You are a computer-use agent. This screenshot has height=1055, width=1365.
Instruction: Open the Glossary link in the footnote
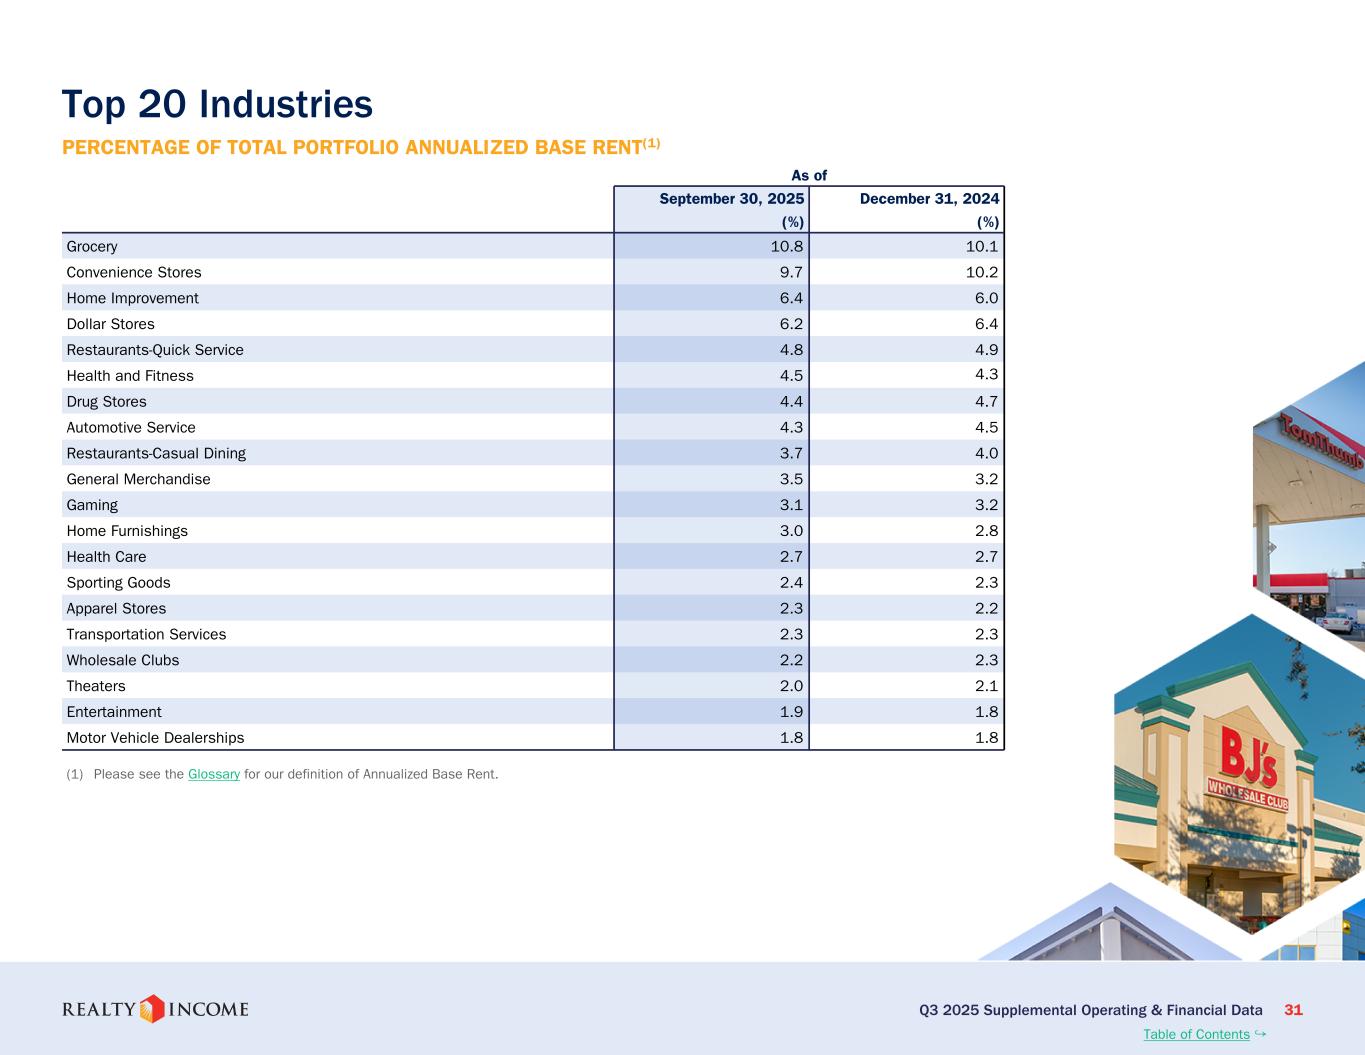(213, 774)
